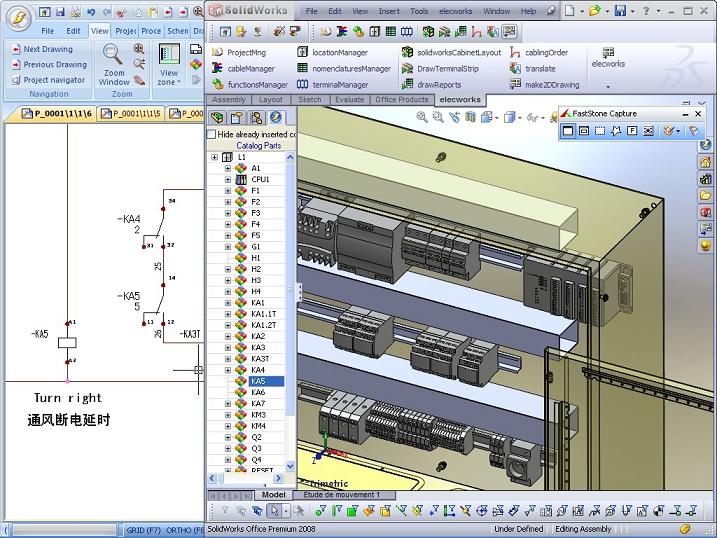Toggle 'Hide already inserted' checkbox
The height and width of the screenshot is (538, 717).
211,134
